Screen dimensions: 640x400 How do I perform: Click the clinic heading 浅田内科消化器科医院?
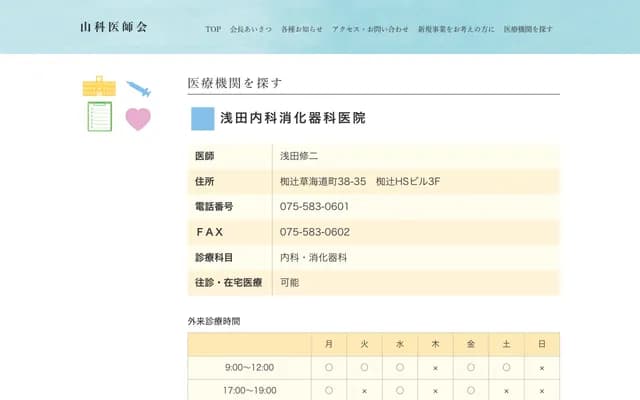pyautogui.click(x=293, y=118)
